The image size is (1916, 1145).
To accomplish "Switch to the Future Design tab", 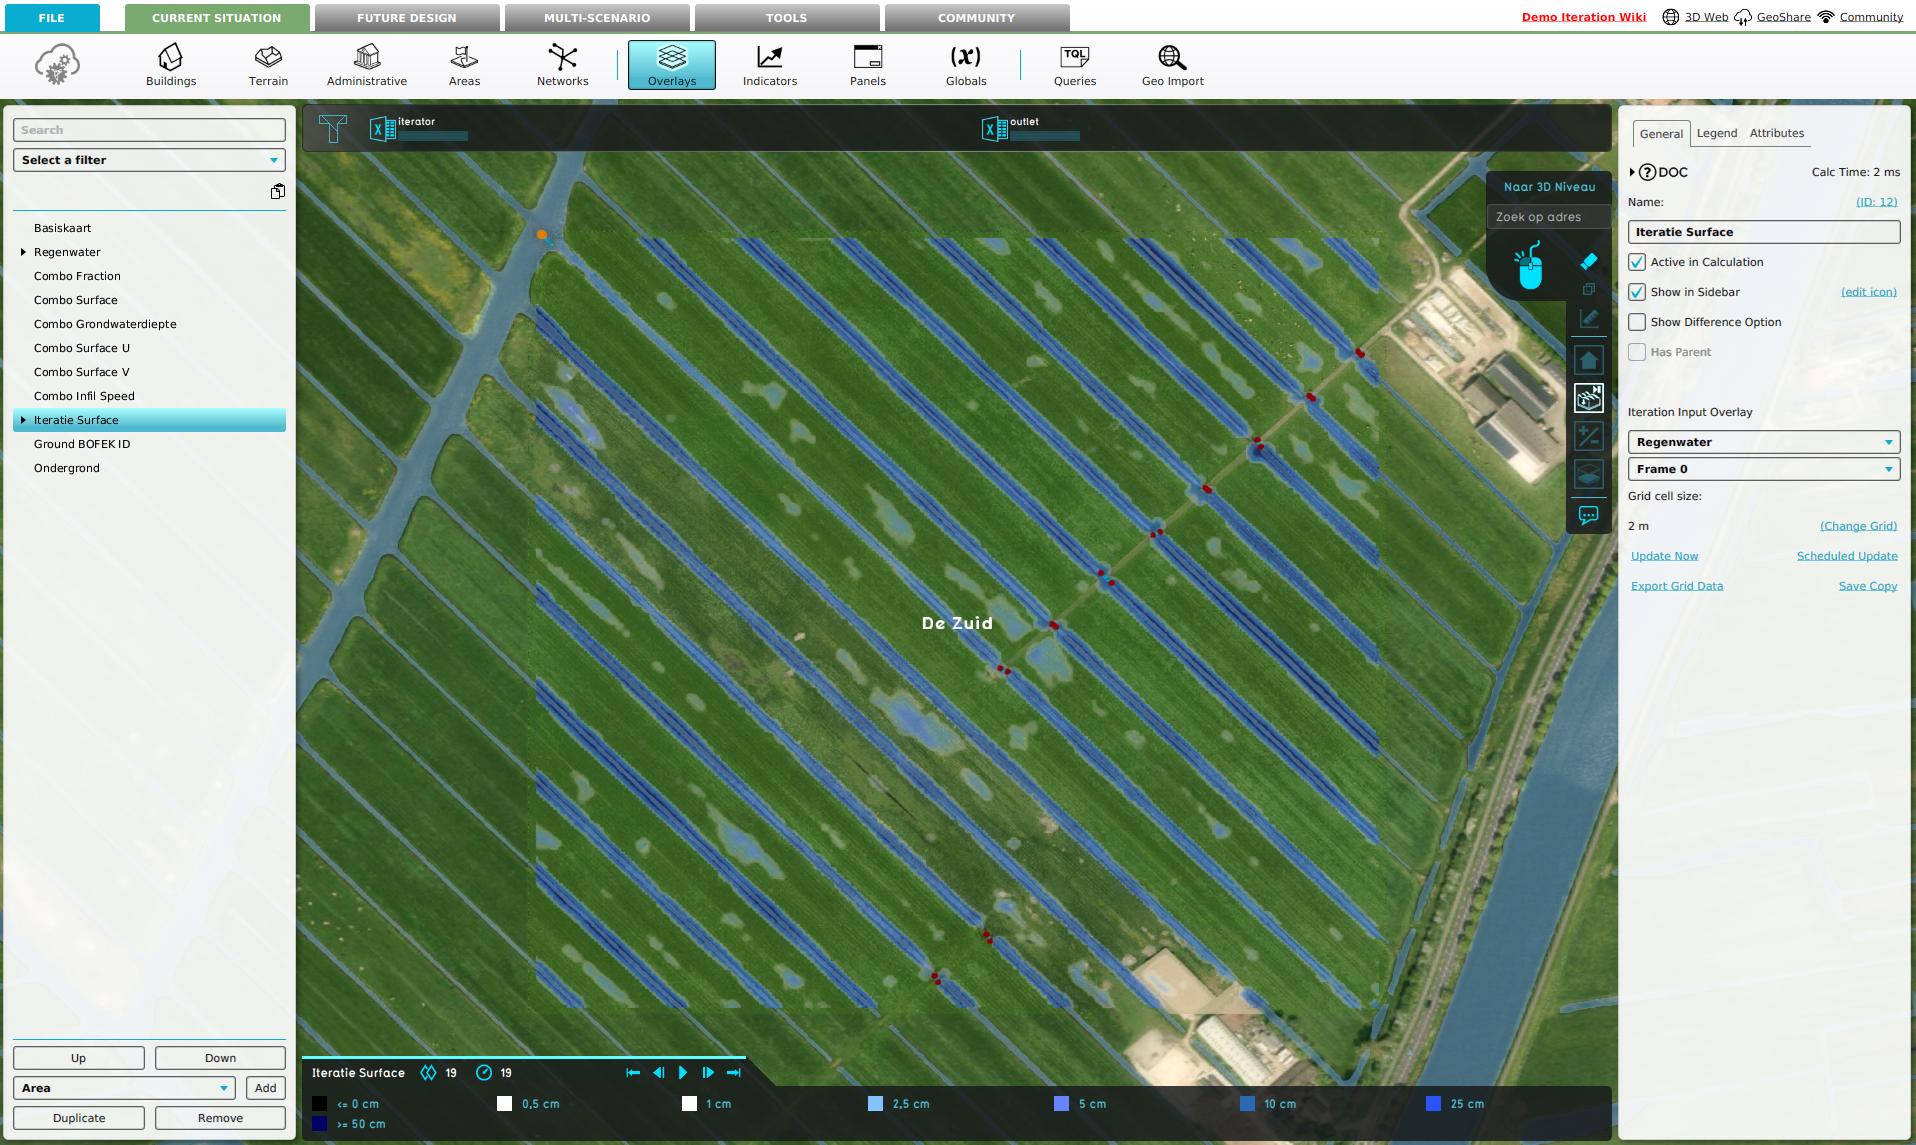I will click(406, 18).
